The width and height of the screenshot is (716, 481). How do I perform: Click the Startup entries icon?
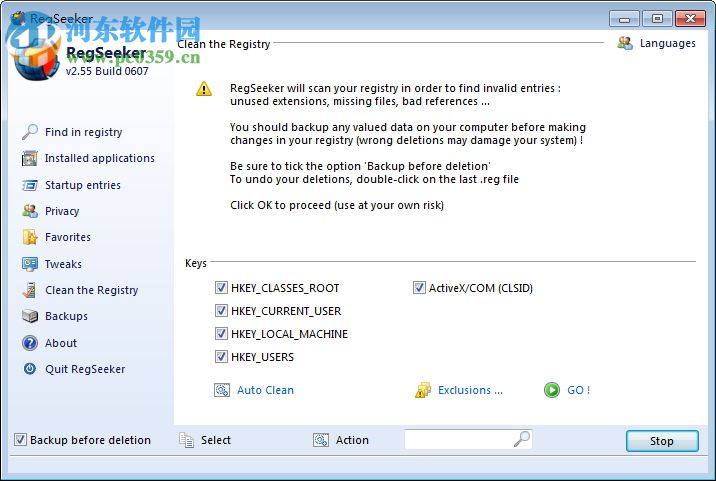coord(30,185)
